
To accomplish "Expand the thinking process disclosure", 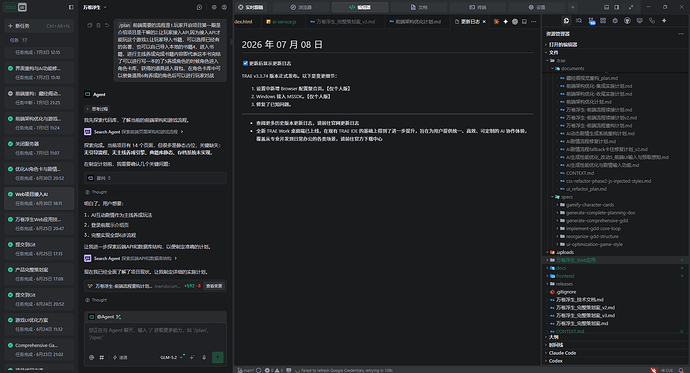I will (97, 109).
